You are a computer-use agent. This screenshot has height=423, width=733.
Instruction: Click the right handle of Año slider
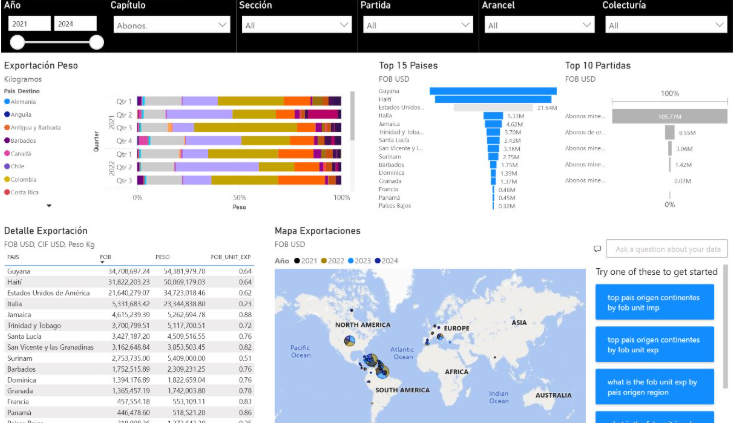96,43
